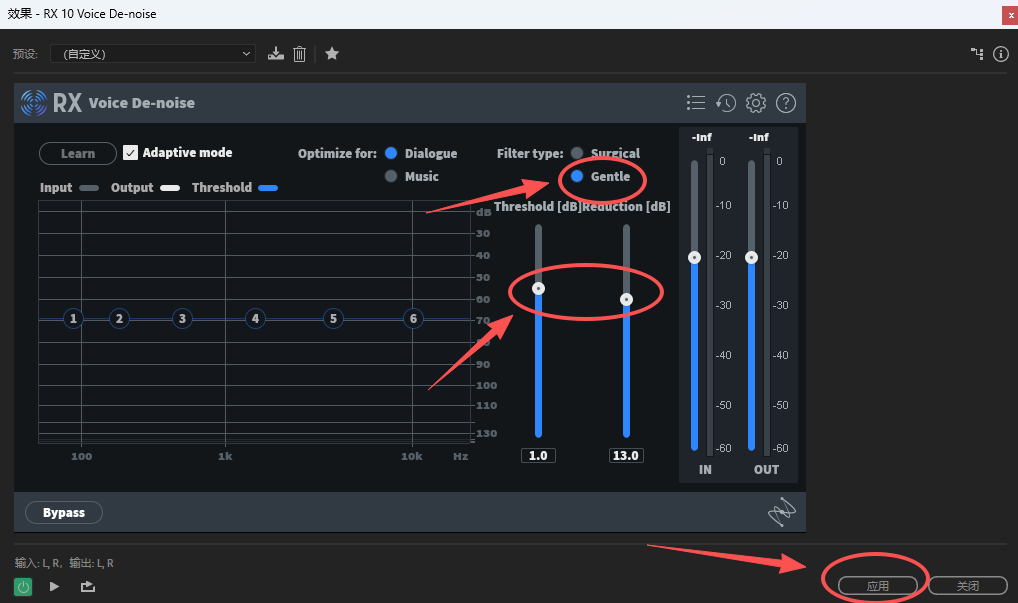Image resolution: width=1018 pixels, height=603 pixels.
Task: Click the OUT meter -Inf readout
Action: [758, 138]
